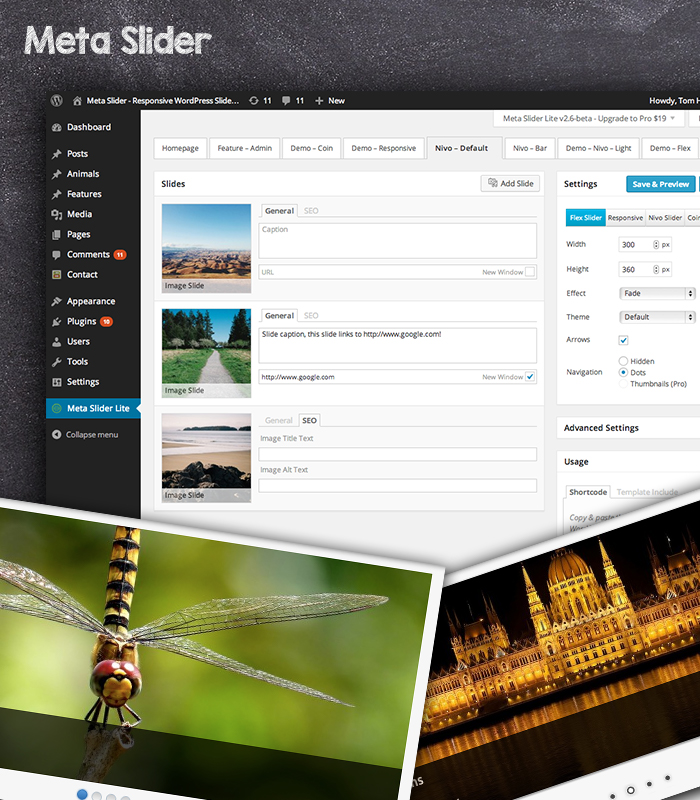Choose the Responsive slider type tab
Image resolution: width=700 pixels, height=800 pixels.
tap(625, 218)
